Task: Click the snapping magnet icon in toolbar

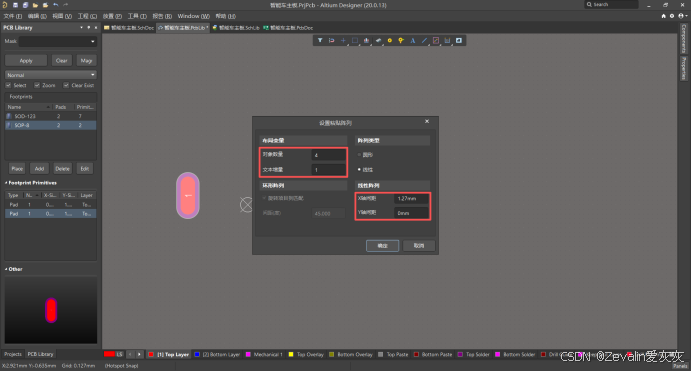Action: coord(332,41)
